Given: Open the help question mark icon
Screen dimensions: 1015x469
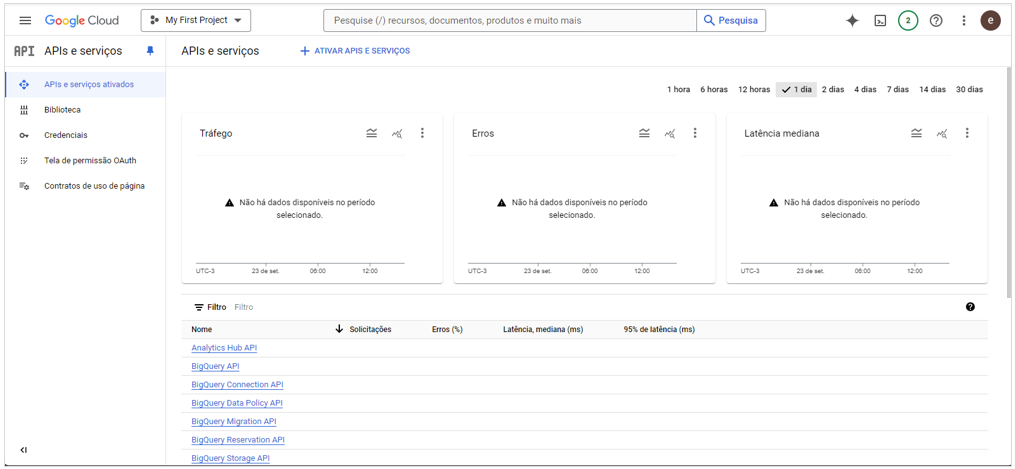Looking at the screenshot, I should point(936,20).
